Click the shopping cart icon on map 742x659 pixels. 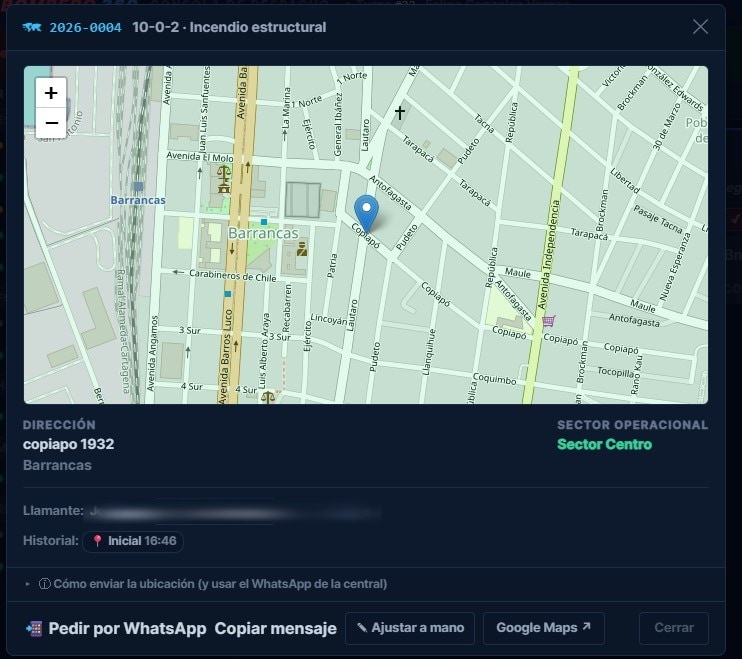548,321
